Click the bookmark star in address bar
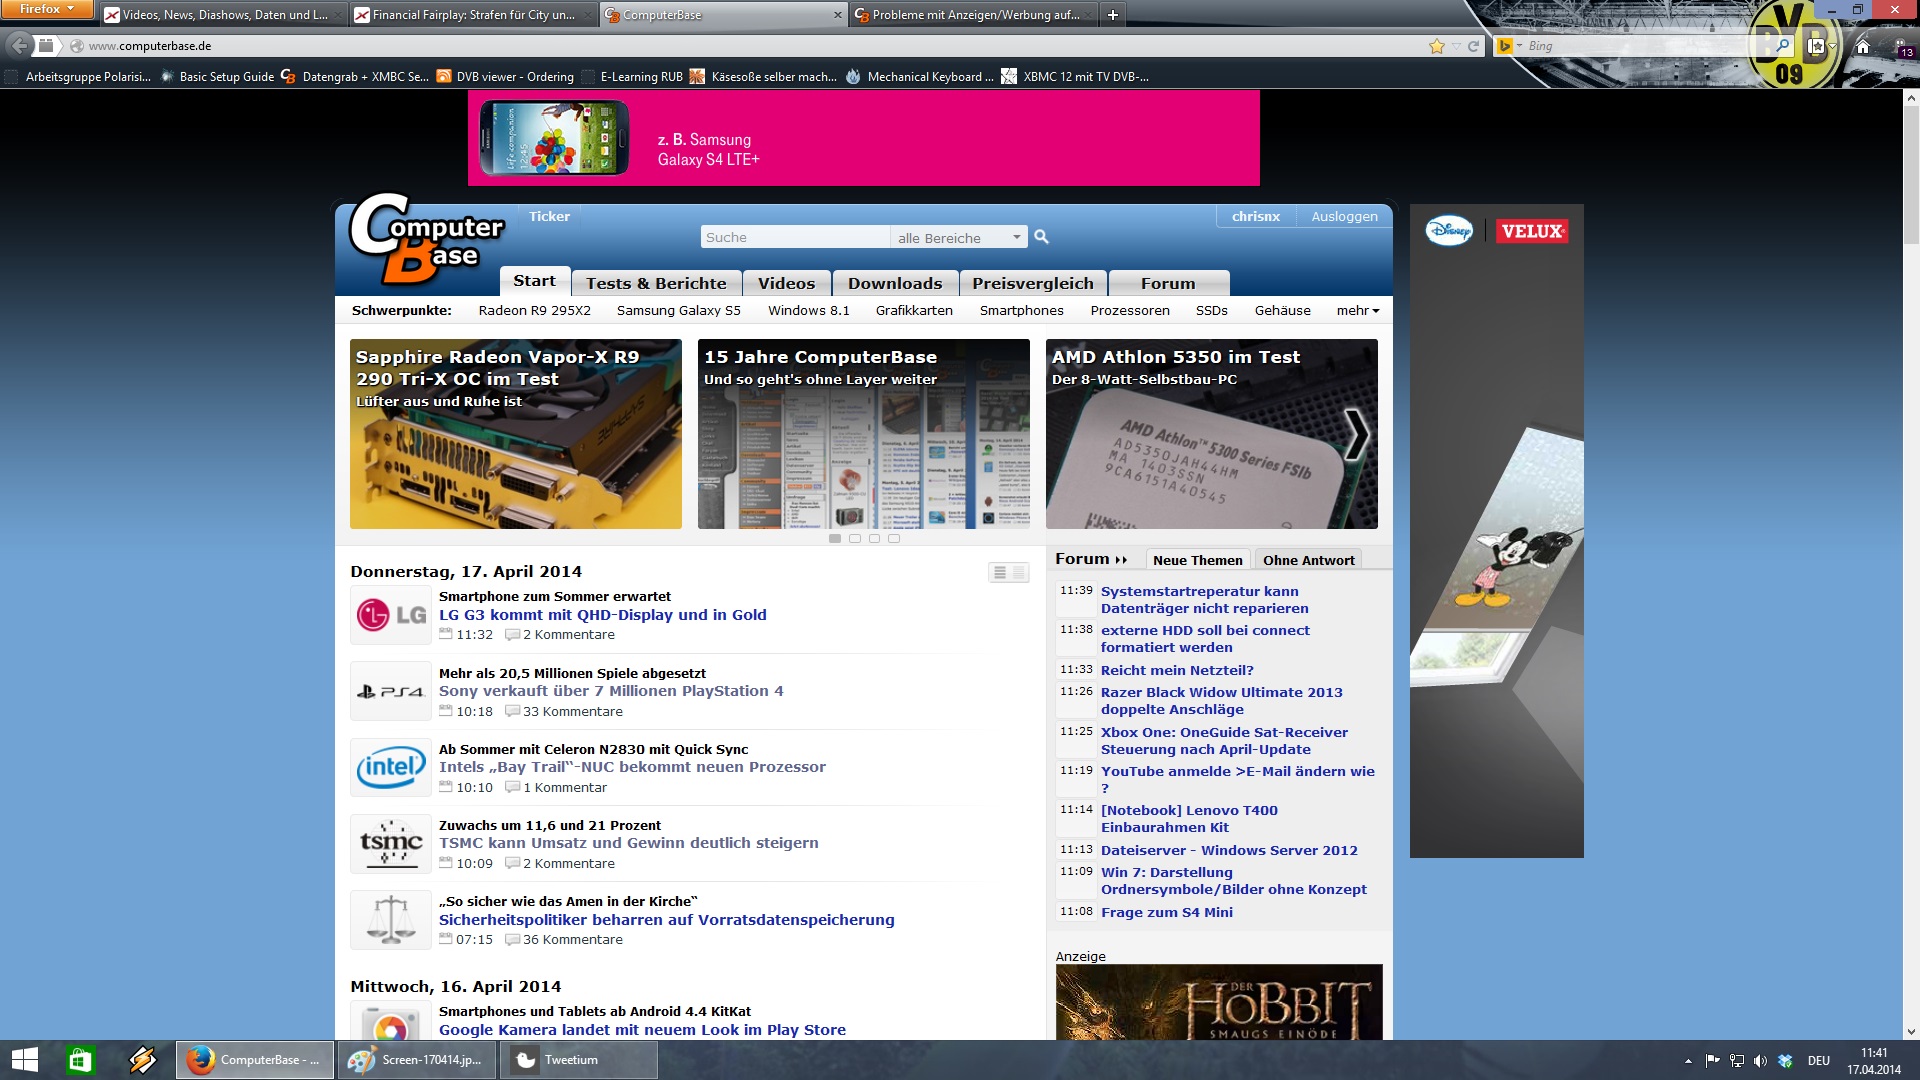The height and width of the screenshot is (1080, 1920). pyautogui.click(x=1437, y=46)
